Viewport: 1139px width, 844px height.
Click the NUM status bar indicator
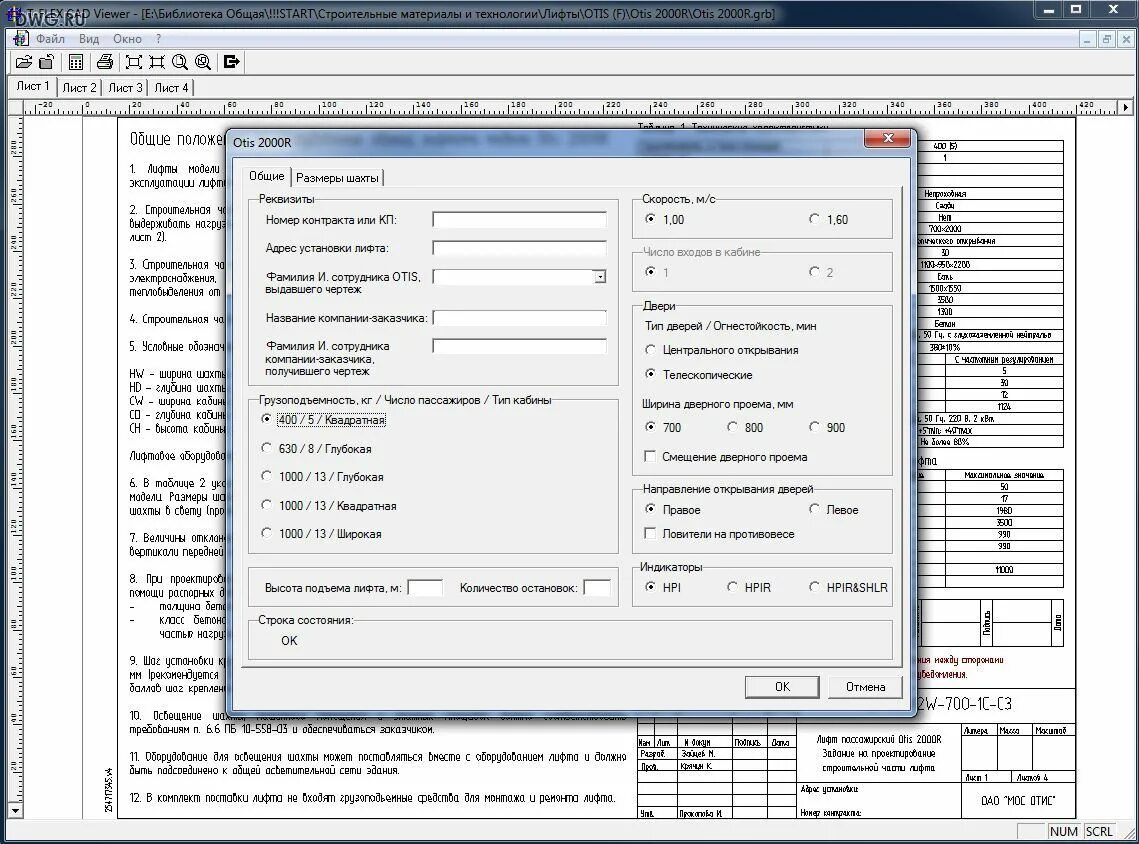coord(1063,832)
